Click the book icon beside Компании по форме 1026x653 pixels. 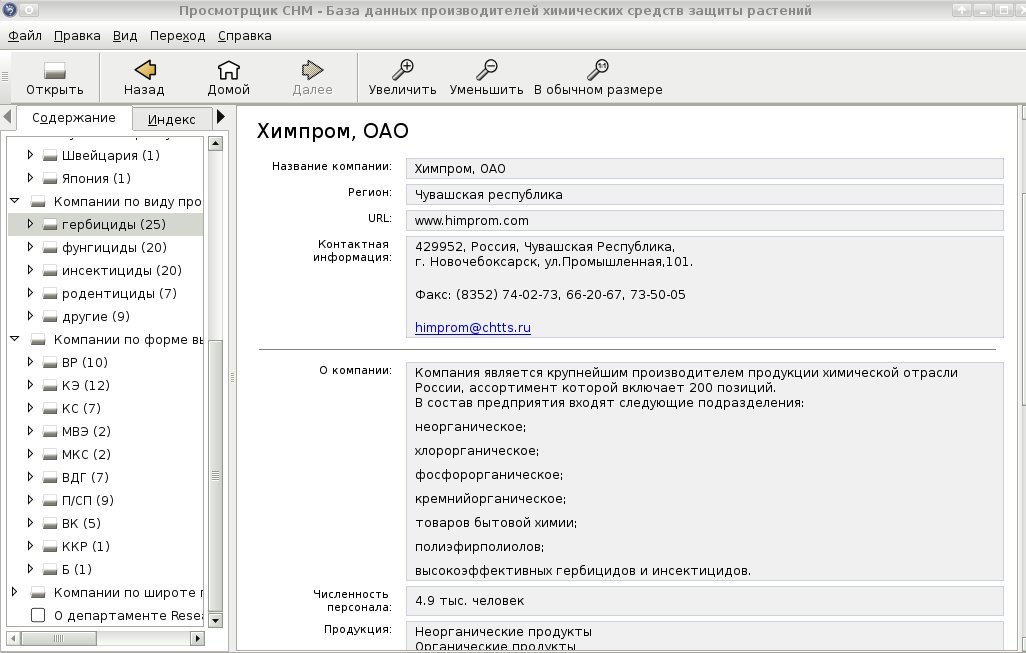[38, 340]
